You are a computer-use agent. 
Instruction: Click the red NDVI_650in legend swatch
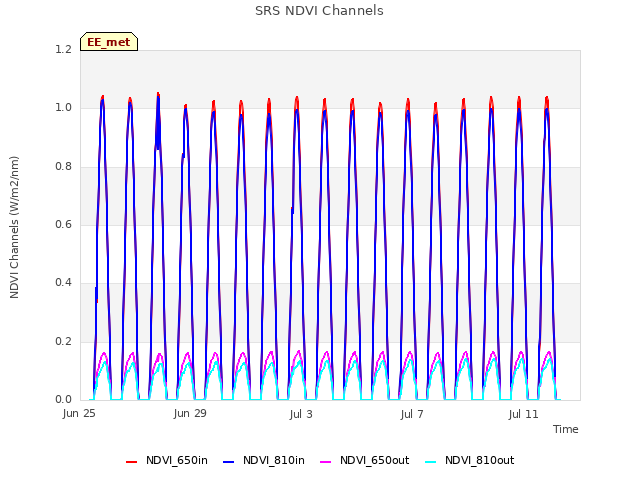pyautogui.click(x=131, y=461)
